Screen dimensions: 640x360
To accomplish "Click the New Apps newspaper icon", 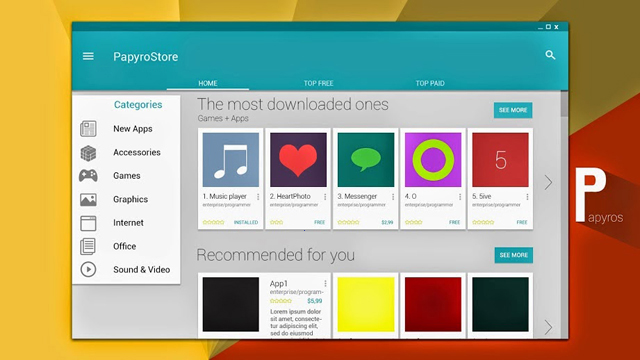I will click(88, 129).
